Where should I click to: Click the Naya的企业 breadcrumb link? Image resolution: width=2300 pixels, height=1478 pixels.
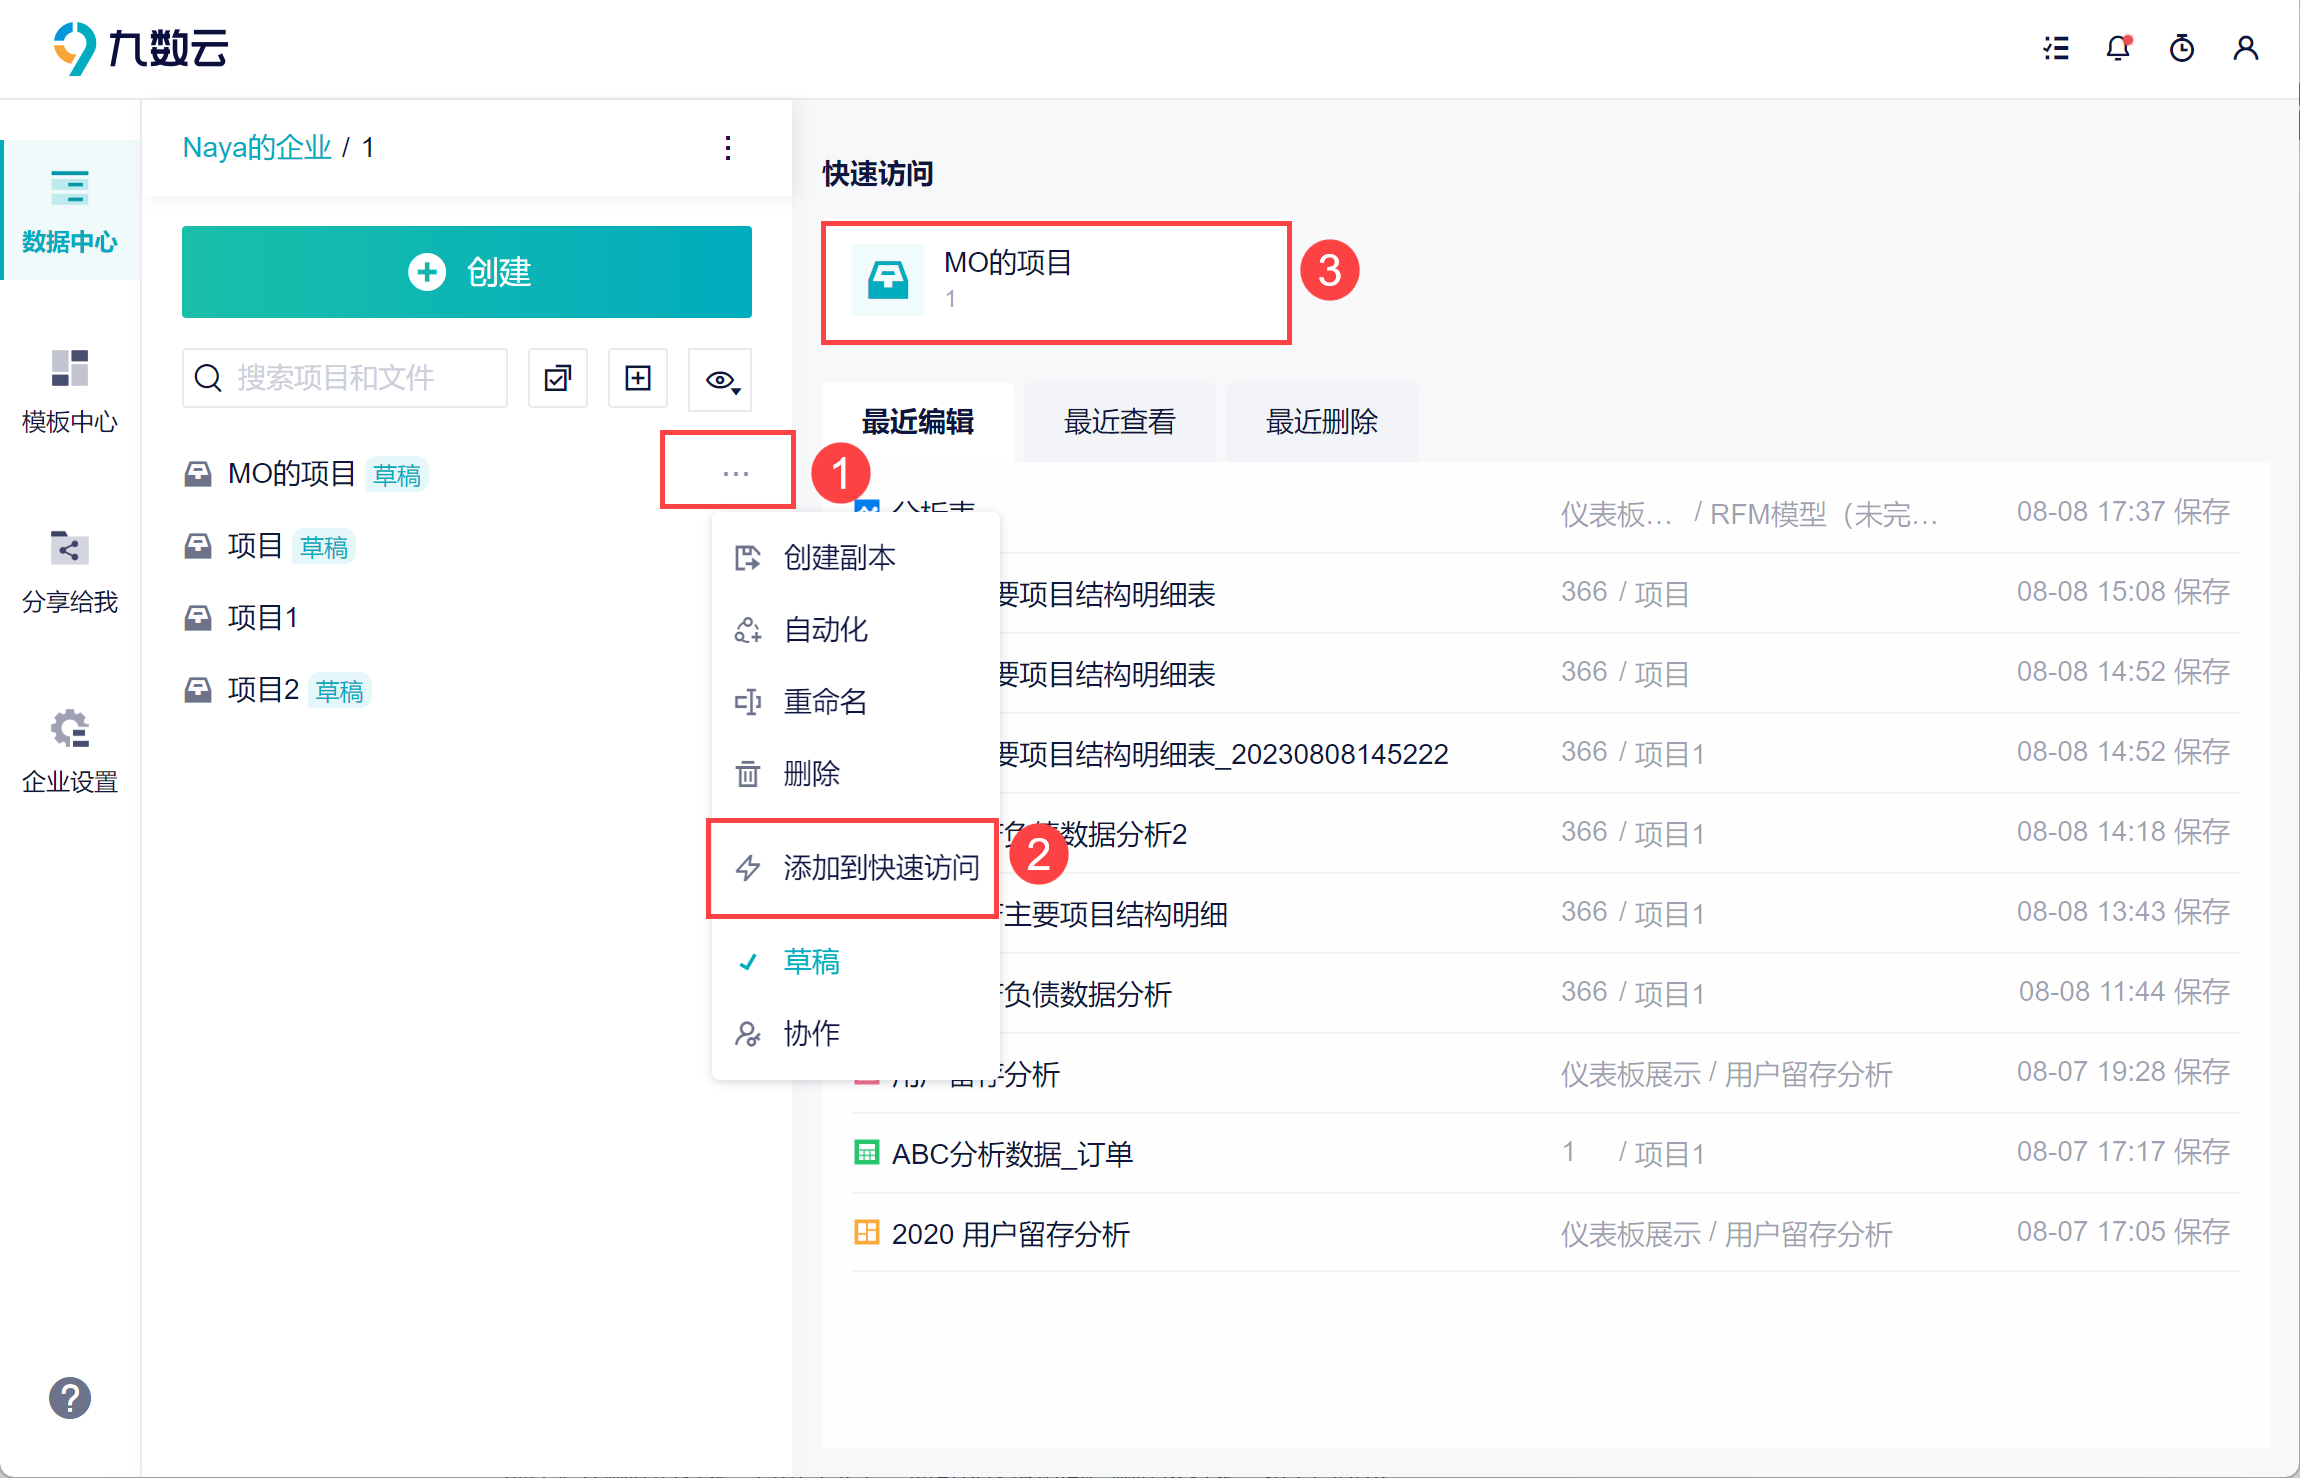pyautogui.click(x=257, y=148)
